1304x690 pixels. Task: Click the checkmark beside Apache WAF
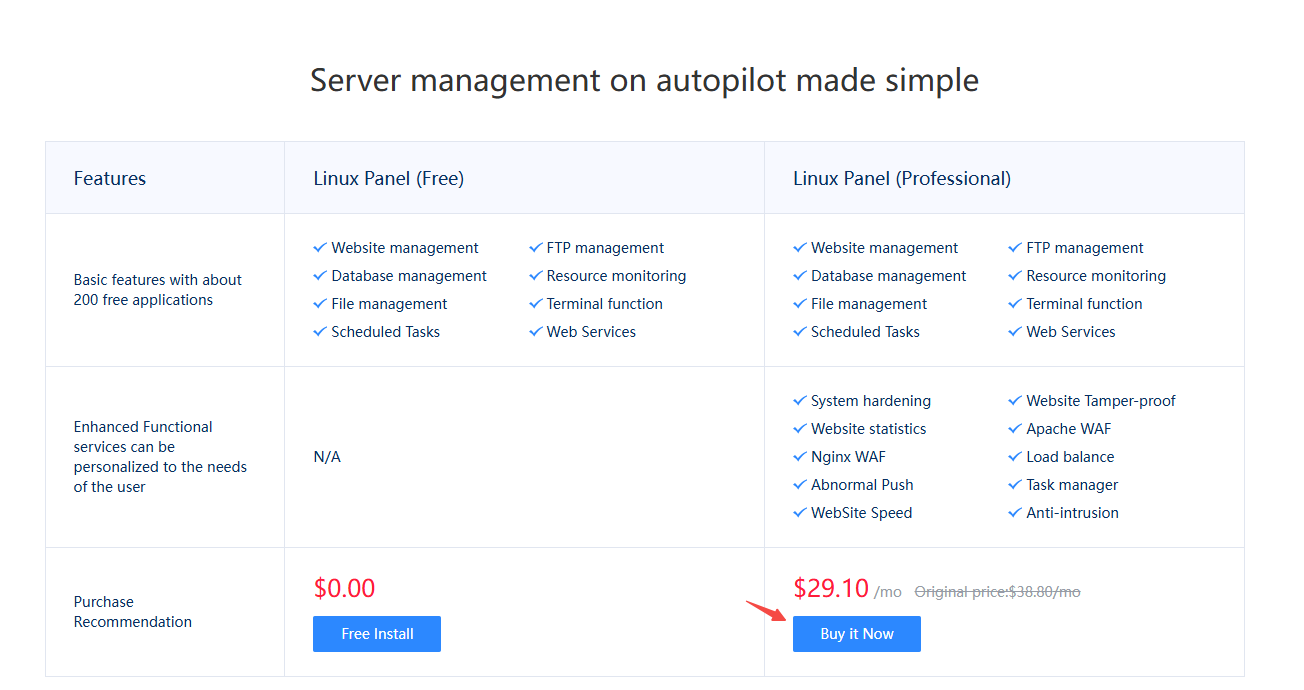pos(1015,429)
